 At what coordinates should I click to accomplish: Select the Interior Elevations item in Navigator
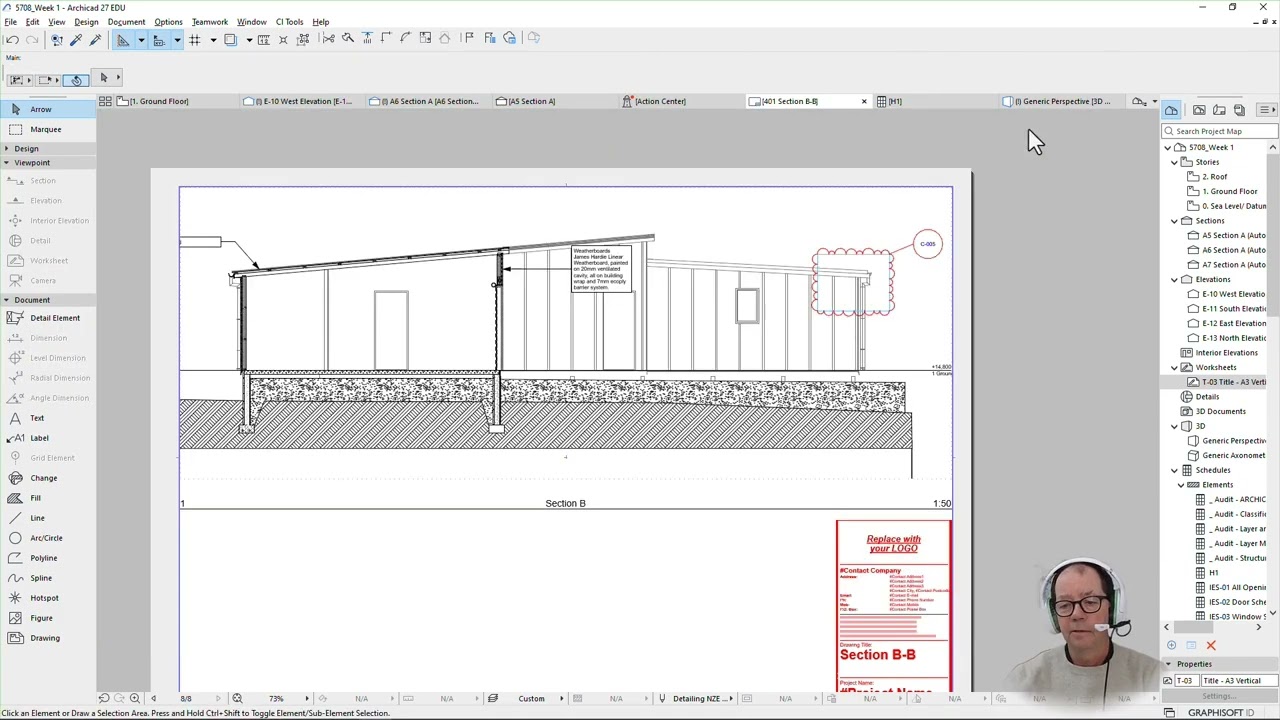[1226, 353]
